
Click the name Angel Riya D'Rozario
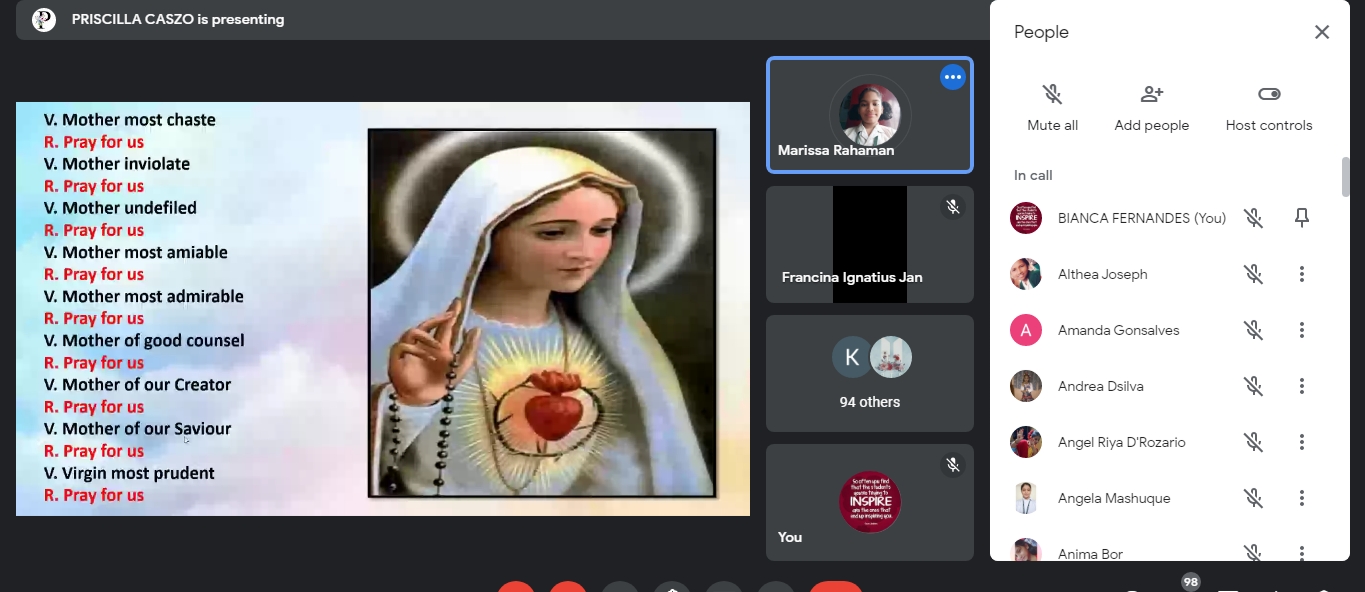click(x=1122, y=442)
